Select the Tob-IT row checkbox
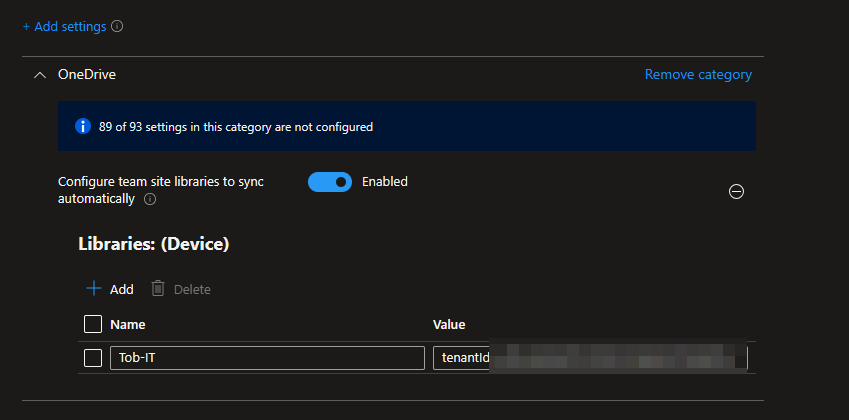This screenshot has height=420, width=849. (93, 358)
